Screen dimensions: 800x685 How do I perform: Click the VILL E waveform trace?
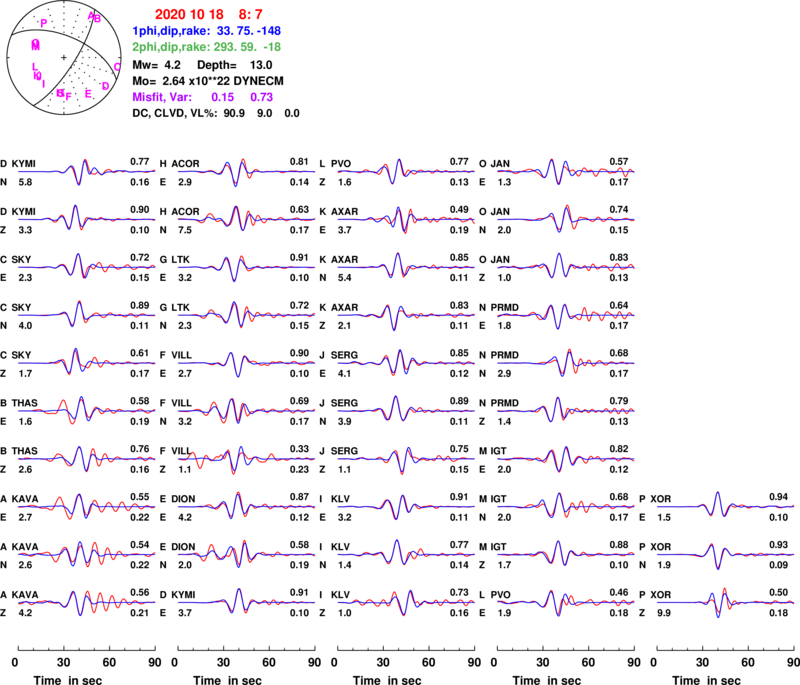coord(246,363)
